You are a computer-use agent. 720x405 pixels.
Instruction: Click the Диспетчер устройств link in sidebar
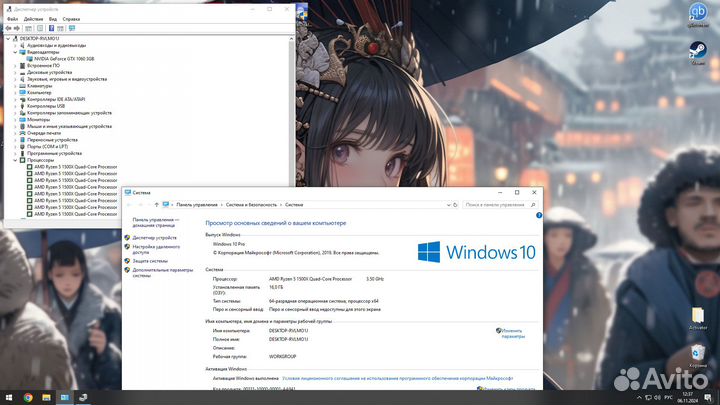click(x=154, y=238)
